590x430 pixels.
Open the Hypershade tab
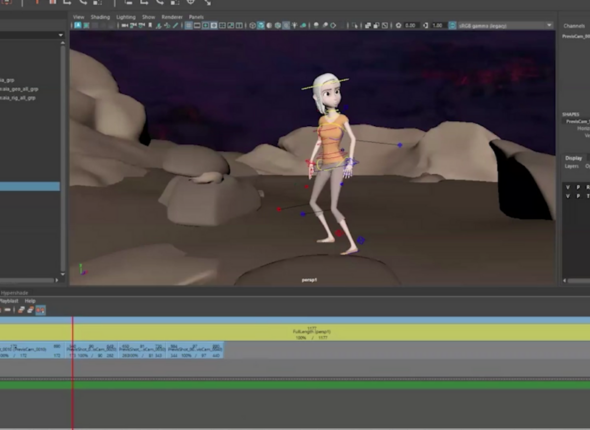14,293
